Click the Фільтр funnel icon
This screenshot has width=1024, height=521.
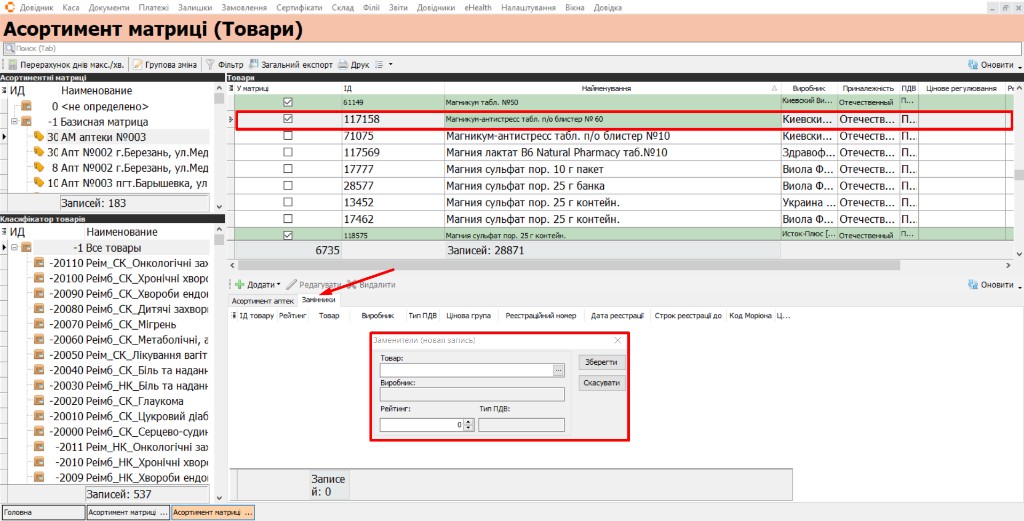(210, 65)
